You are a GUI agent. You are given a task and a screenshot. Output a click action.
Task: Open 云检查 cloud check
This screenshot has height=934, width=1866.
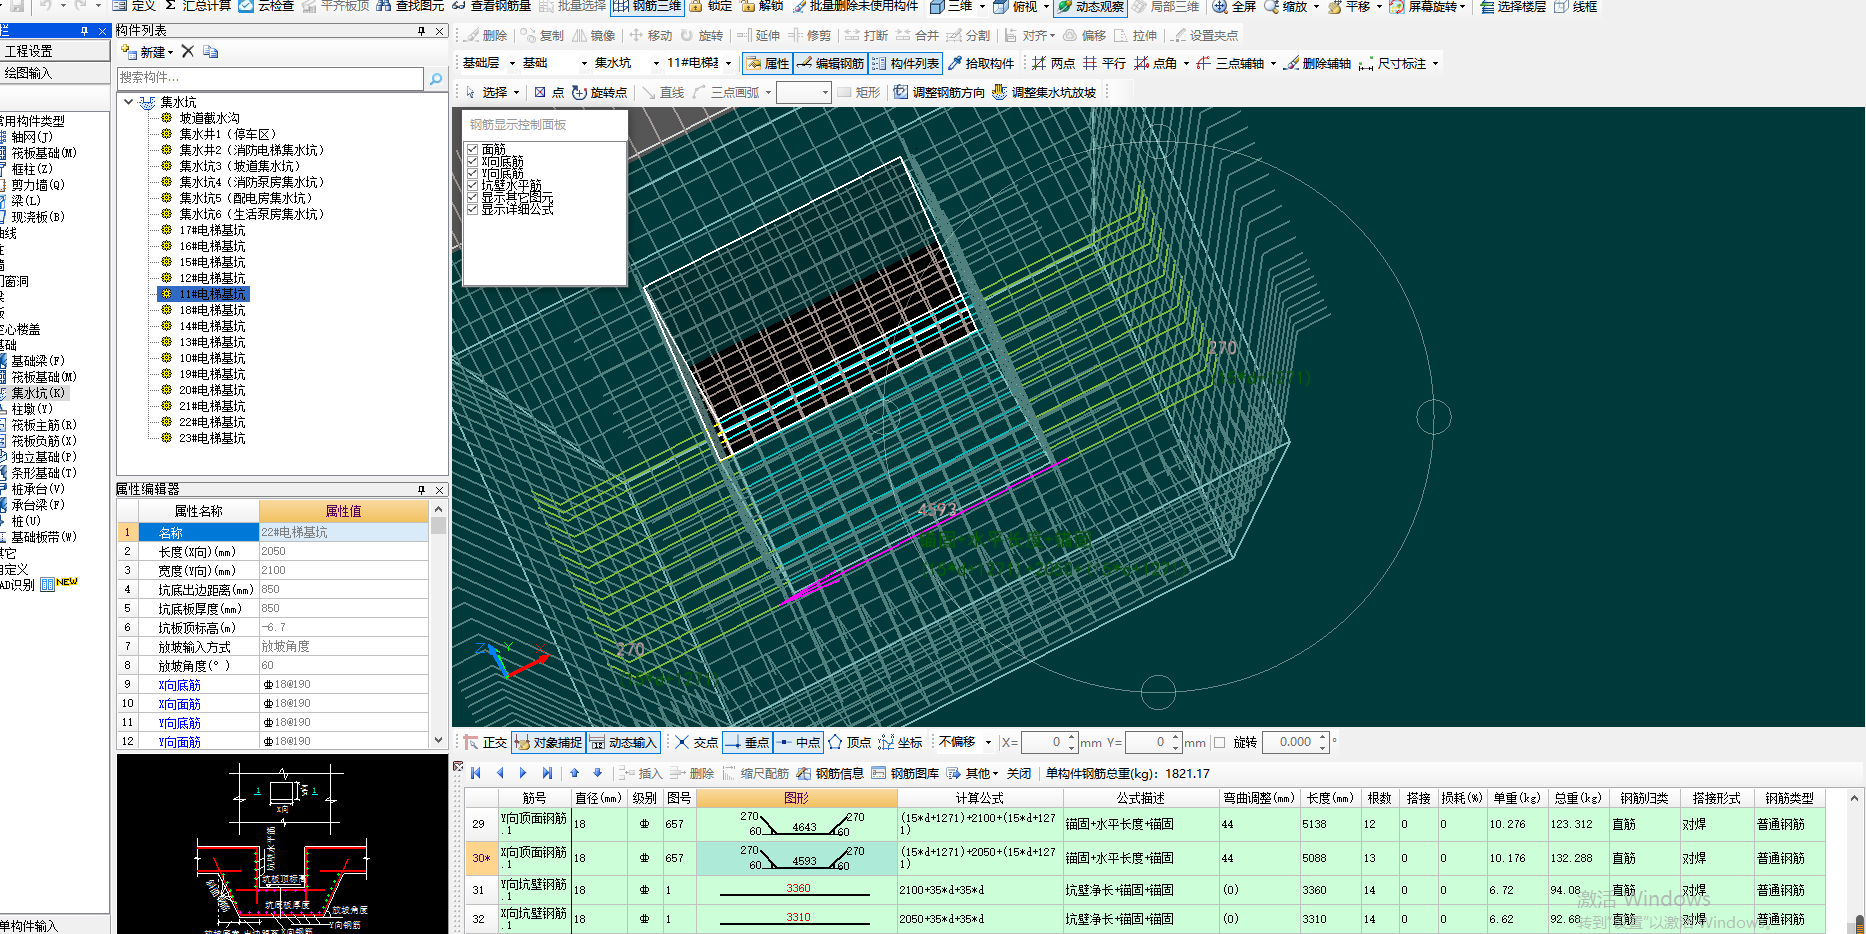pyautogui.click(x=266, y=6)
